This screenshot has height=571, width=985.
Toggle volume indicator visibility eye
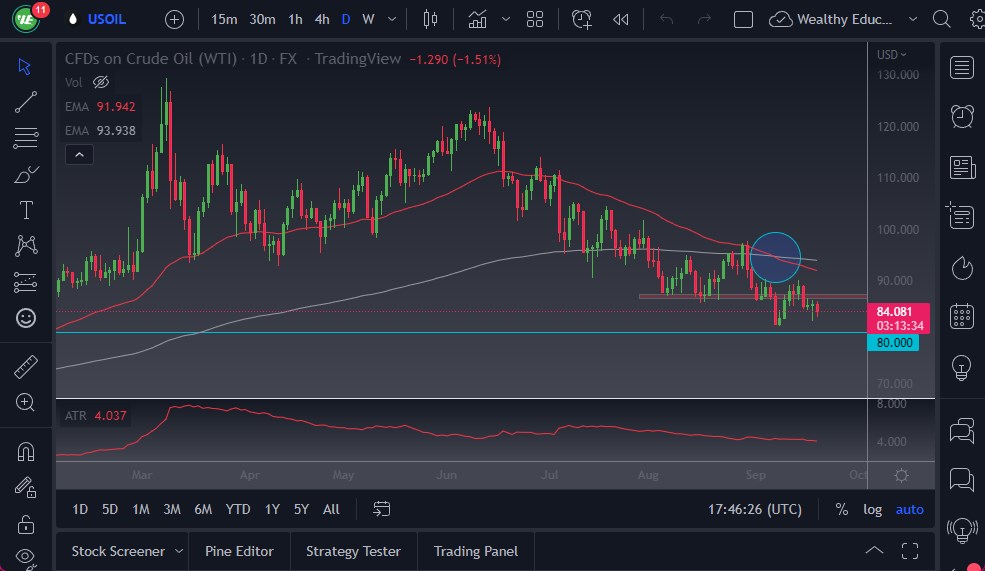(x=100, y=82)
